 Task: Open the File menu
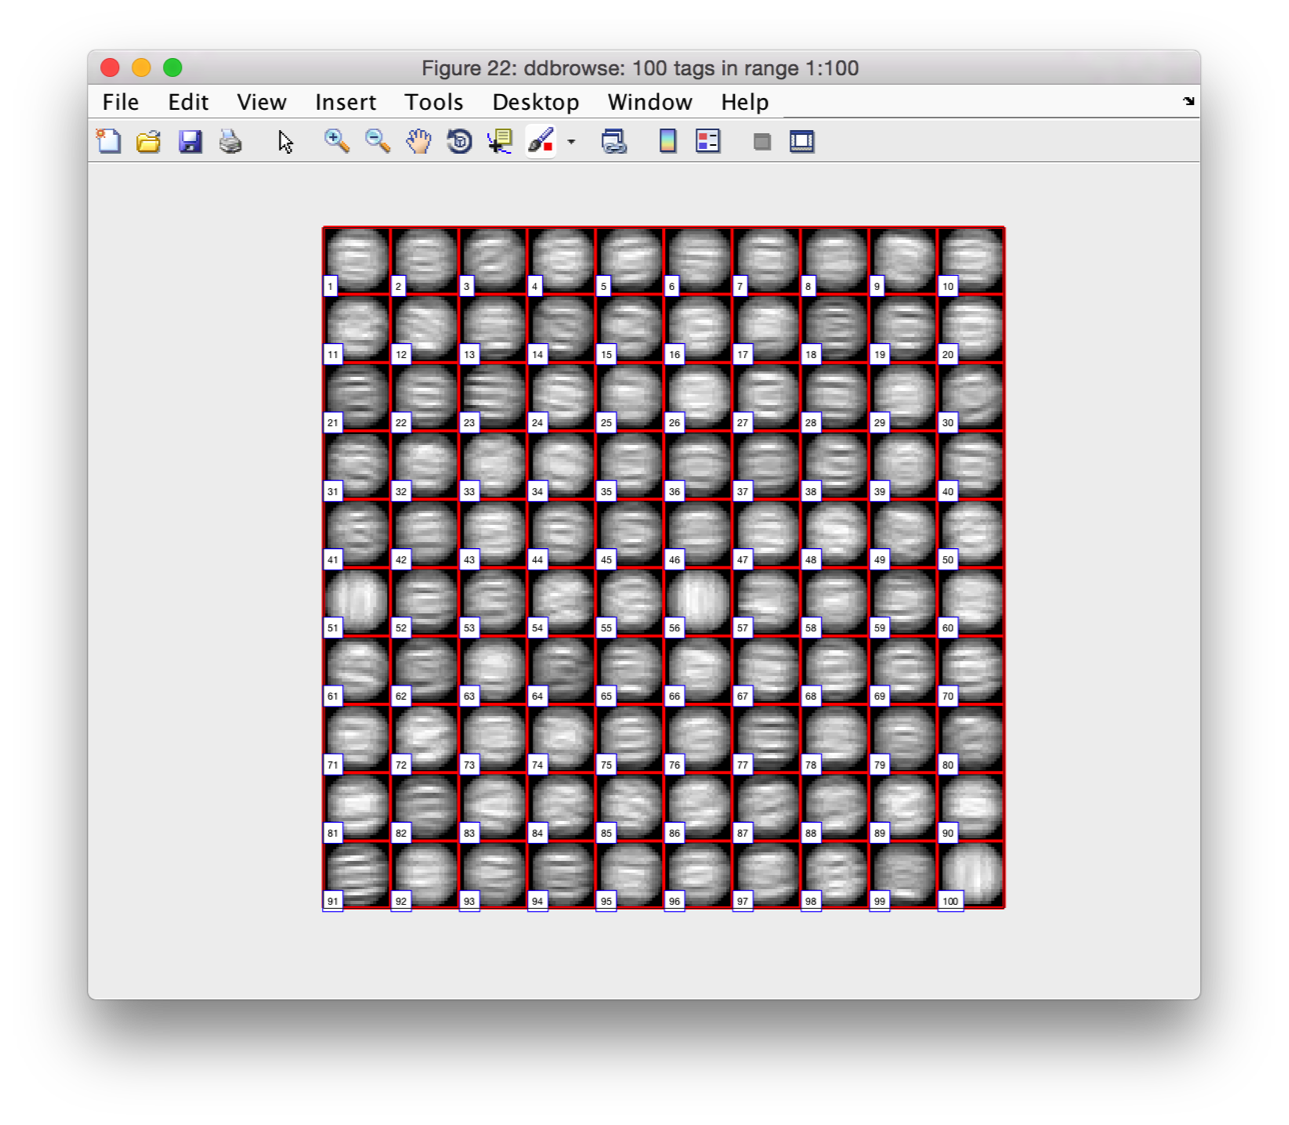[121, 102]
